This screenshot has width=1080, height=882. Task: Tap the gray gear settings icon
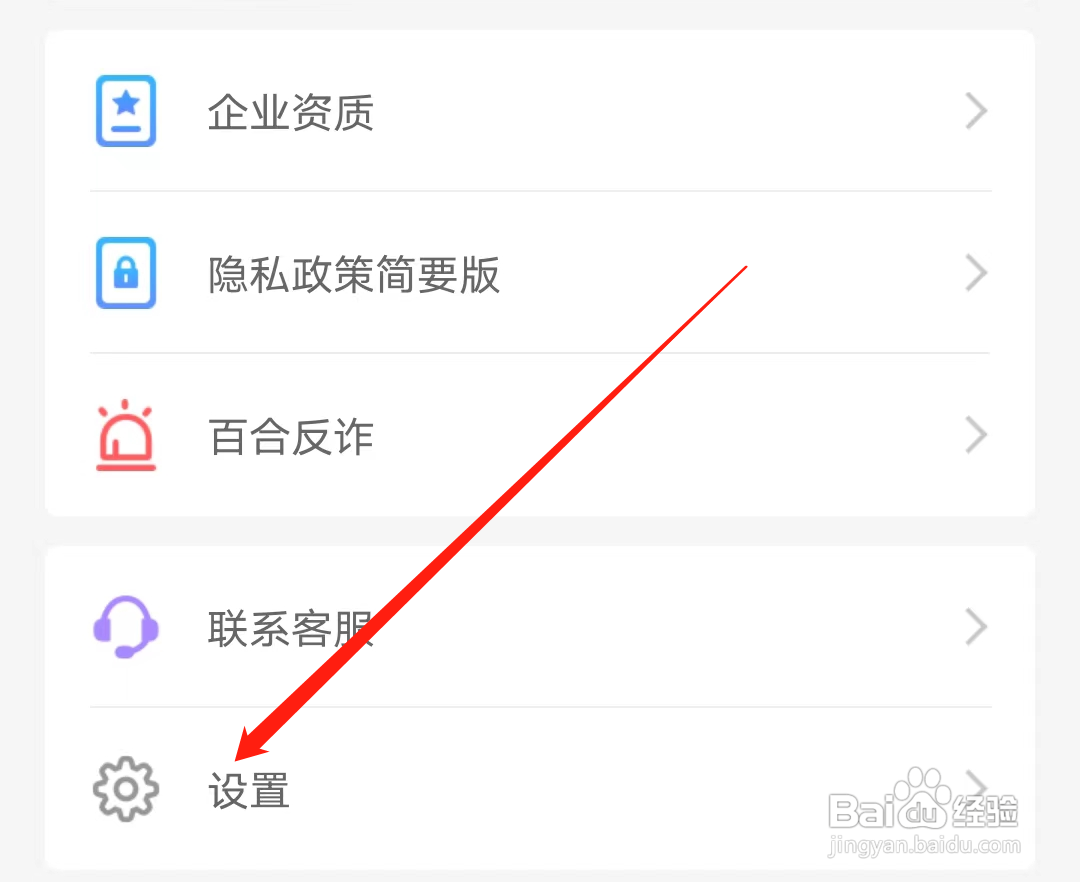click(126, 789)
